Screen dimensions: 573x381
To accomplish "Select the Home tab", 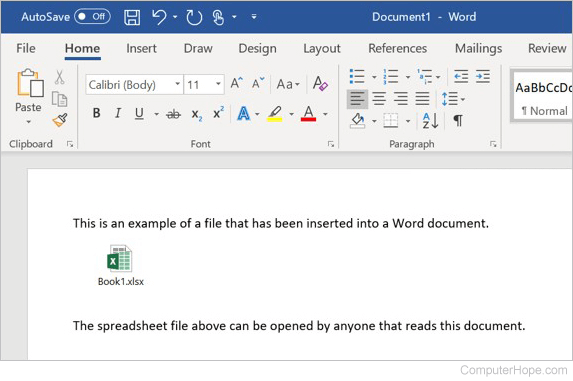I will pos(83,48).
